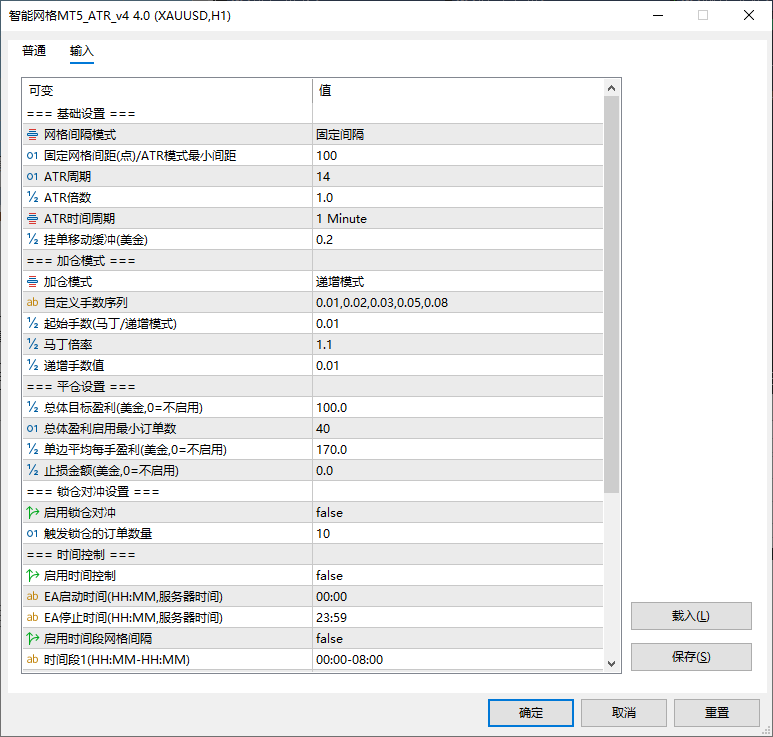
Task: Open the 固定间隔 dropdown for 网格间隔模式
Action: point(458,135)
